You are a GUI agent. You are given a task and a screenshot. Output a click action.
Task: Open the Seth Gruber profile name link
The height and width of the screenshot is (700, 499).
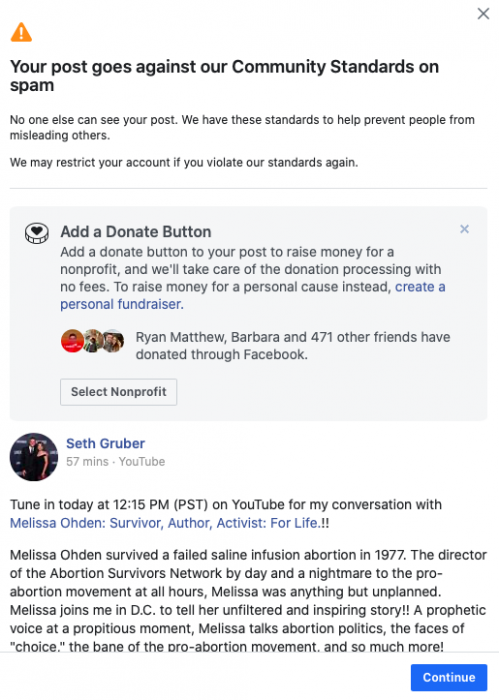105,443
